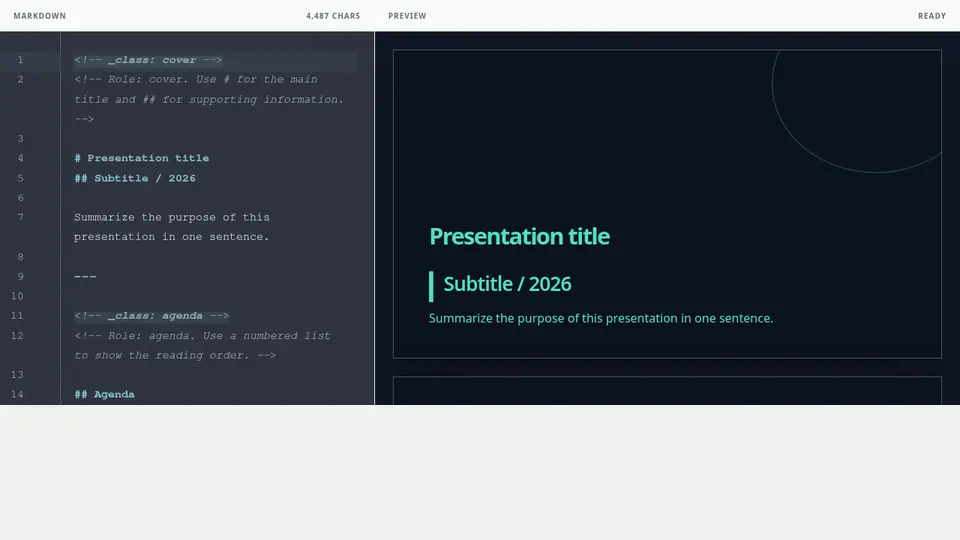Click the PREVIEW panel header label

click(407, 16)
